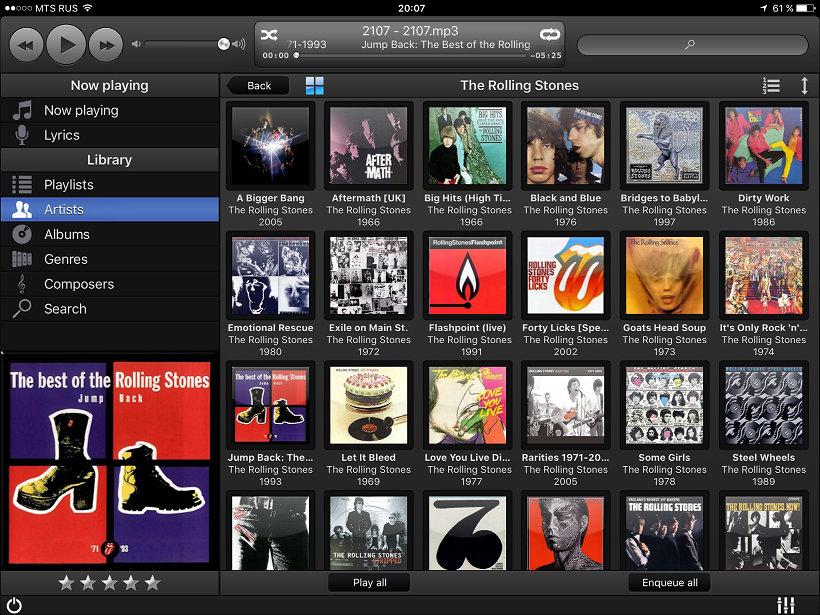Select Artists in the library sidebar
The image size is (820, 615).
[x=110, y=210]
